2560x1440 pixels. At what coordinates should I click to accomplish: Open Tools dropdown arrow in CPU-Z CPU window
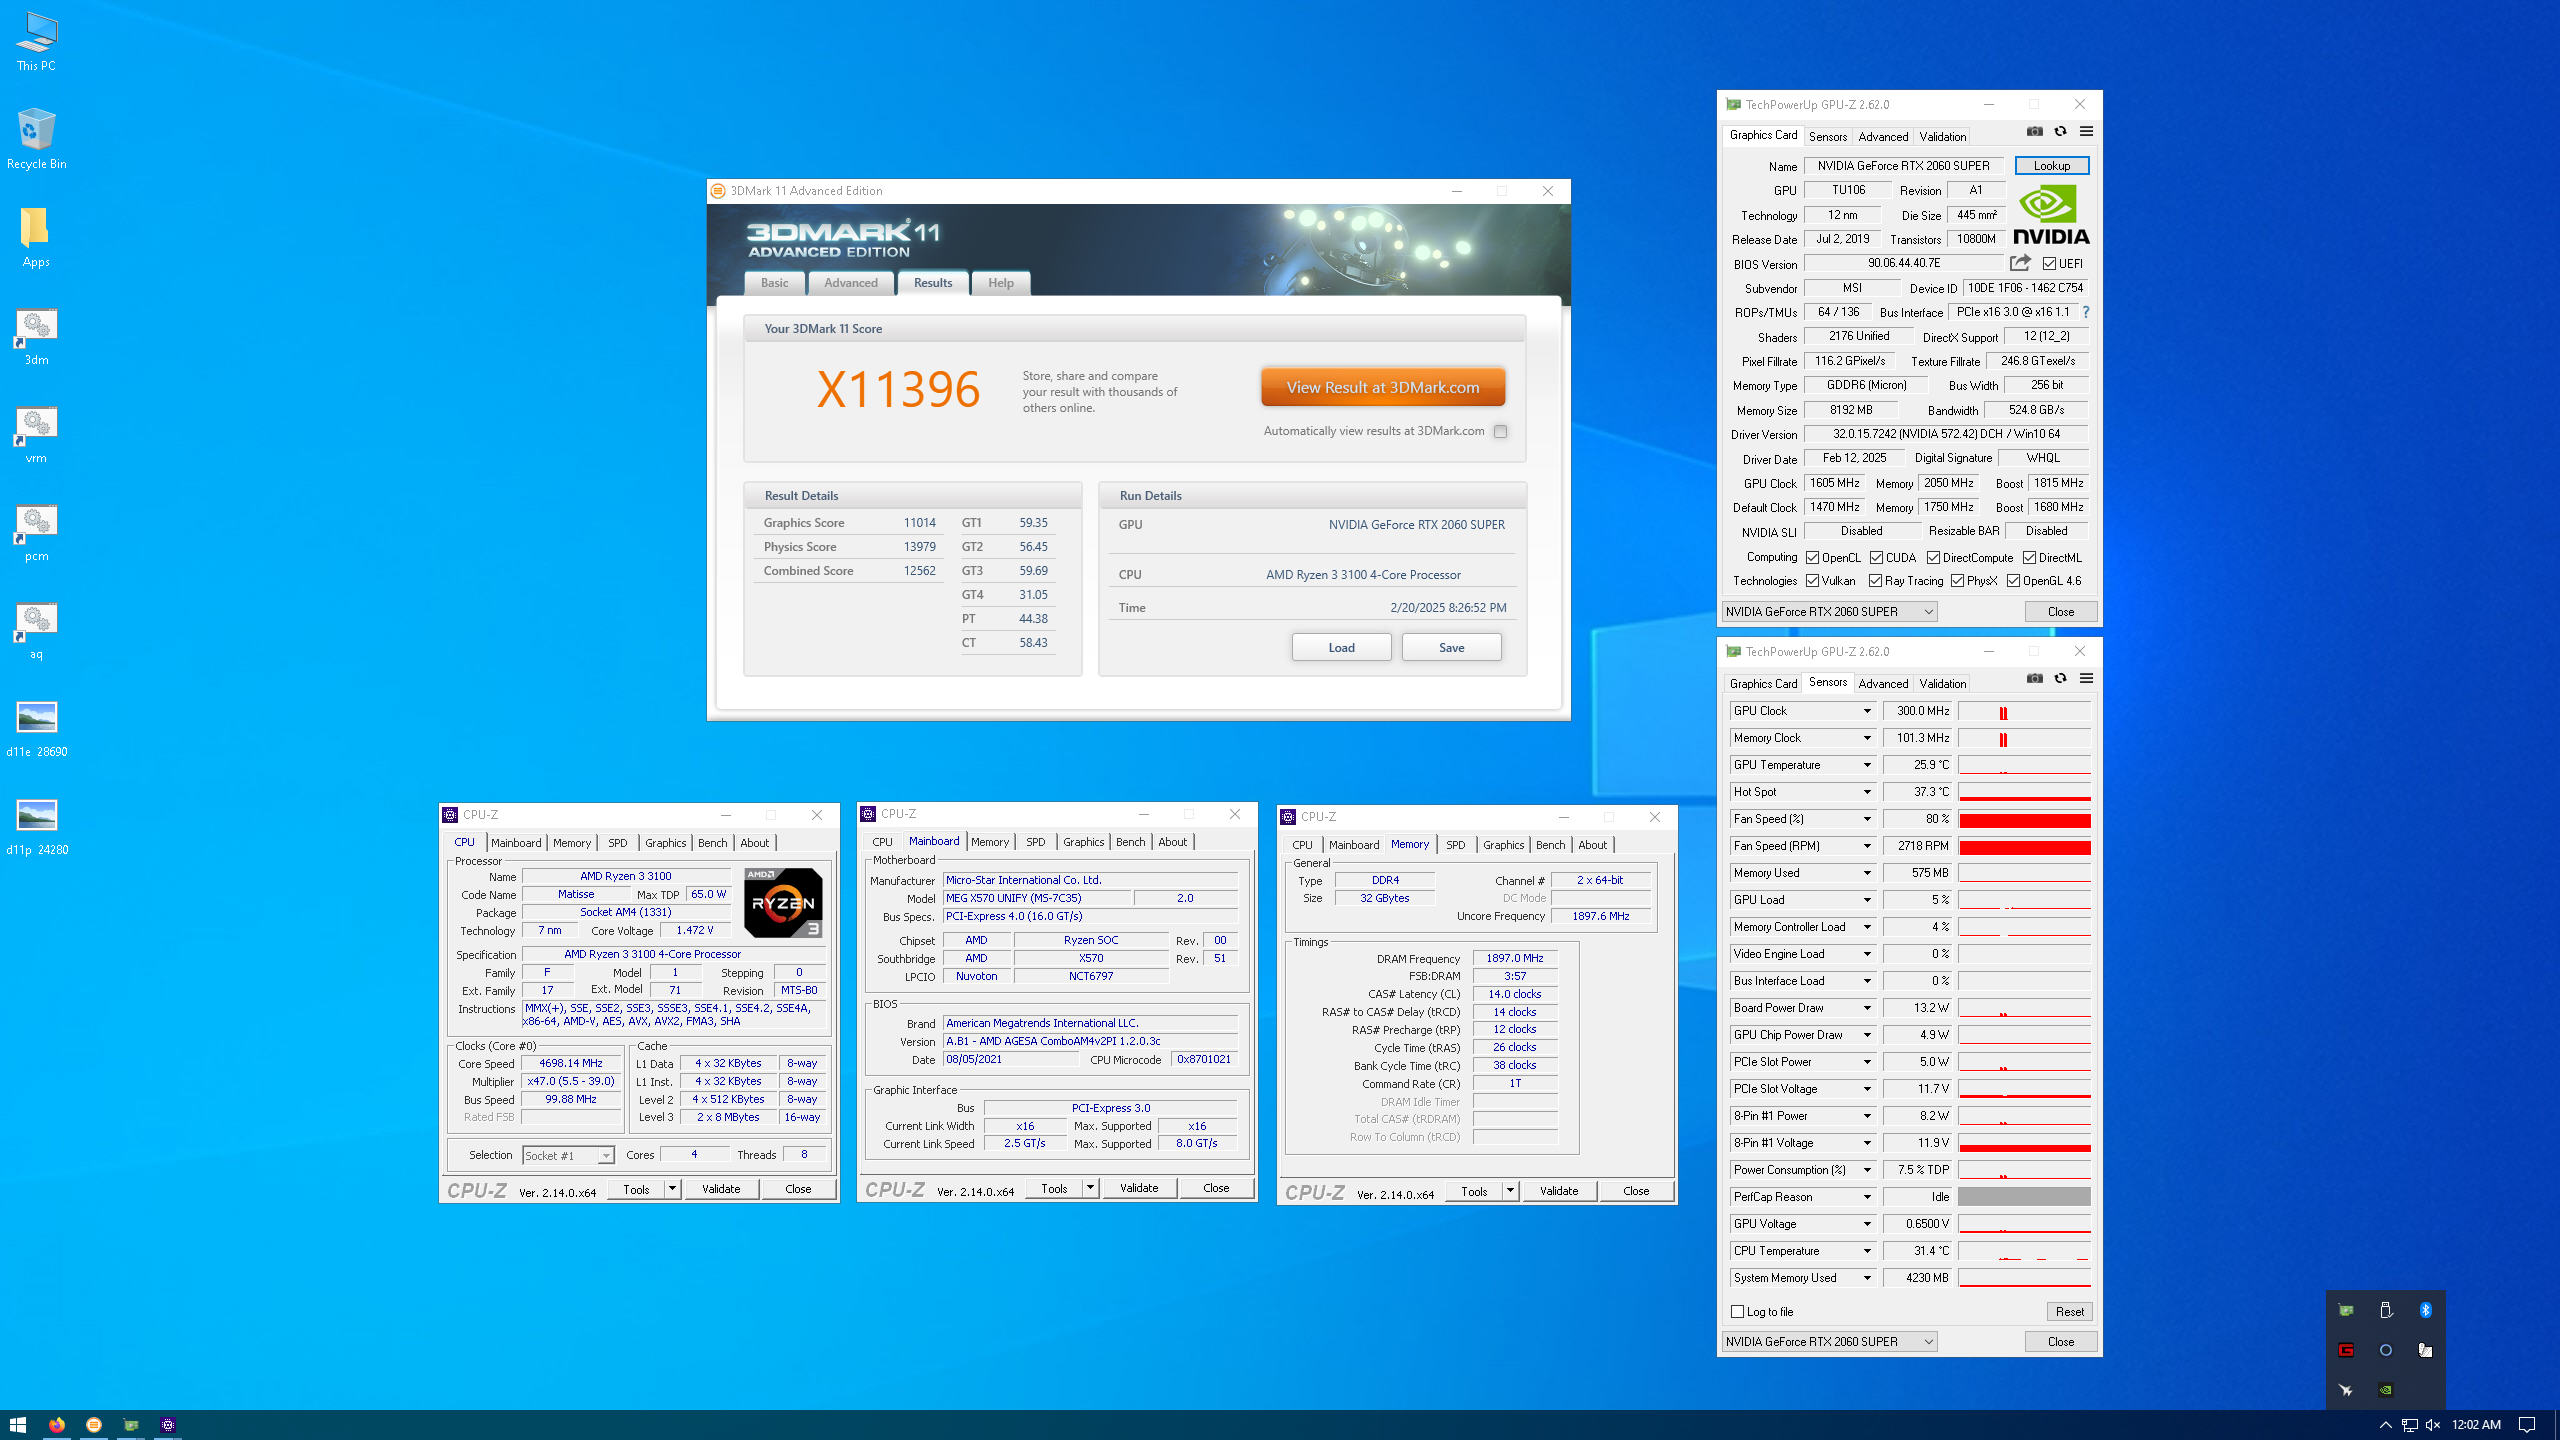672,1189
